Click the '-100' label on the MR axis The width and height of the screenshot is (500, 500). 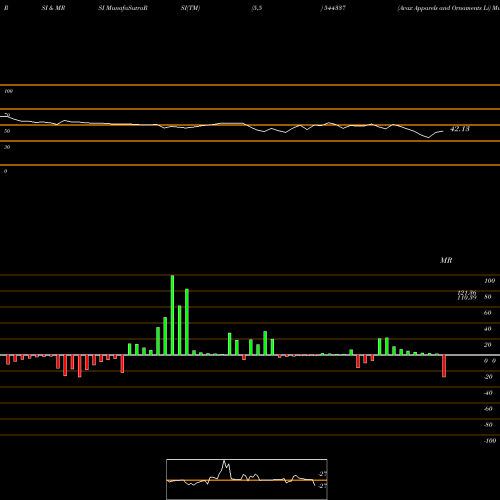coord(490,441)
